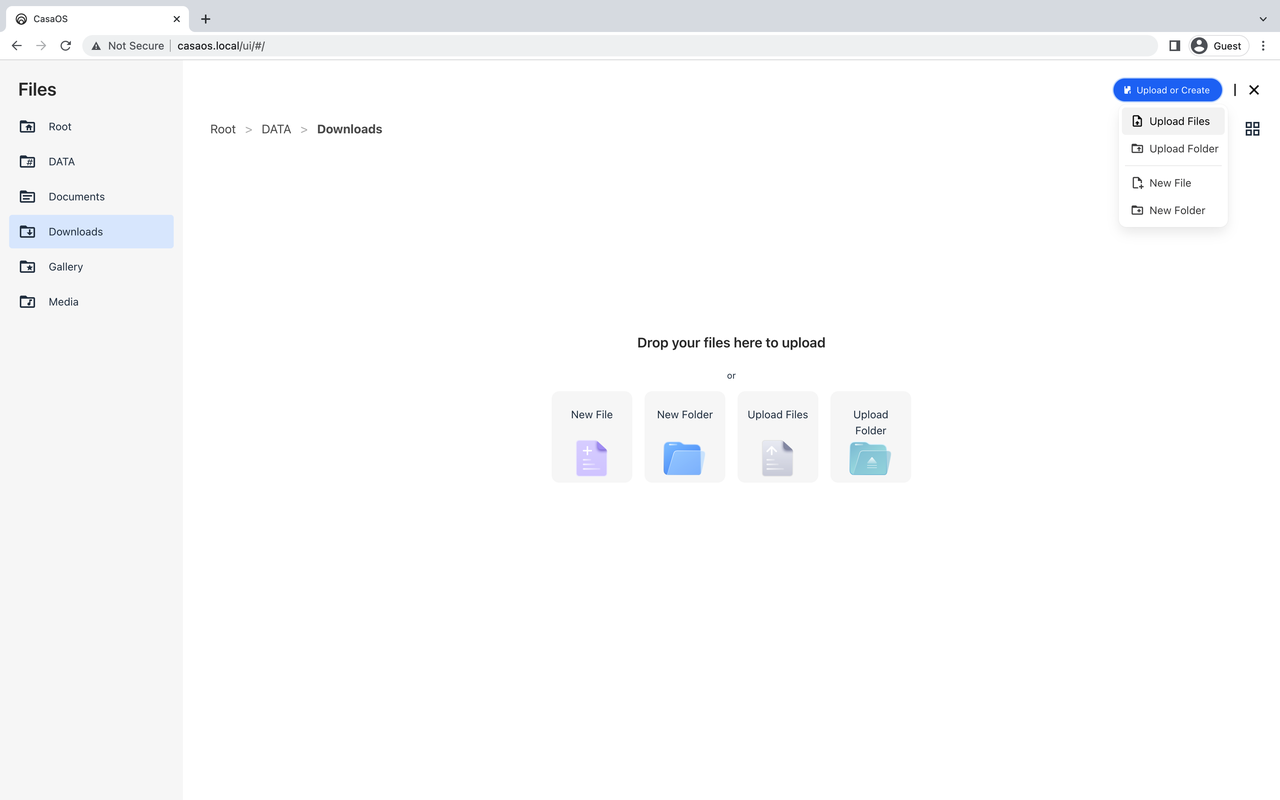Click the Documents icon in the sidebar
The image size is (1280, 800).
coord(27,196)
